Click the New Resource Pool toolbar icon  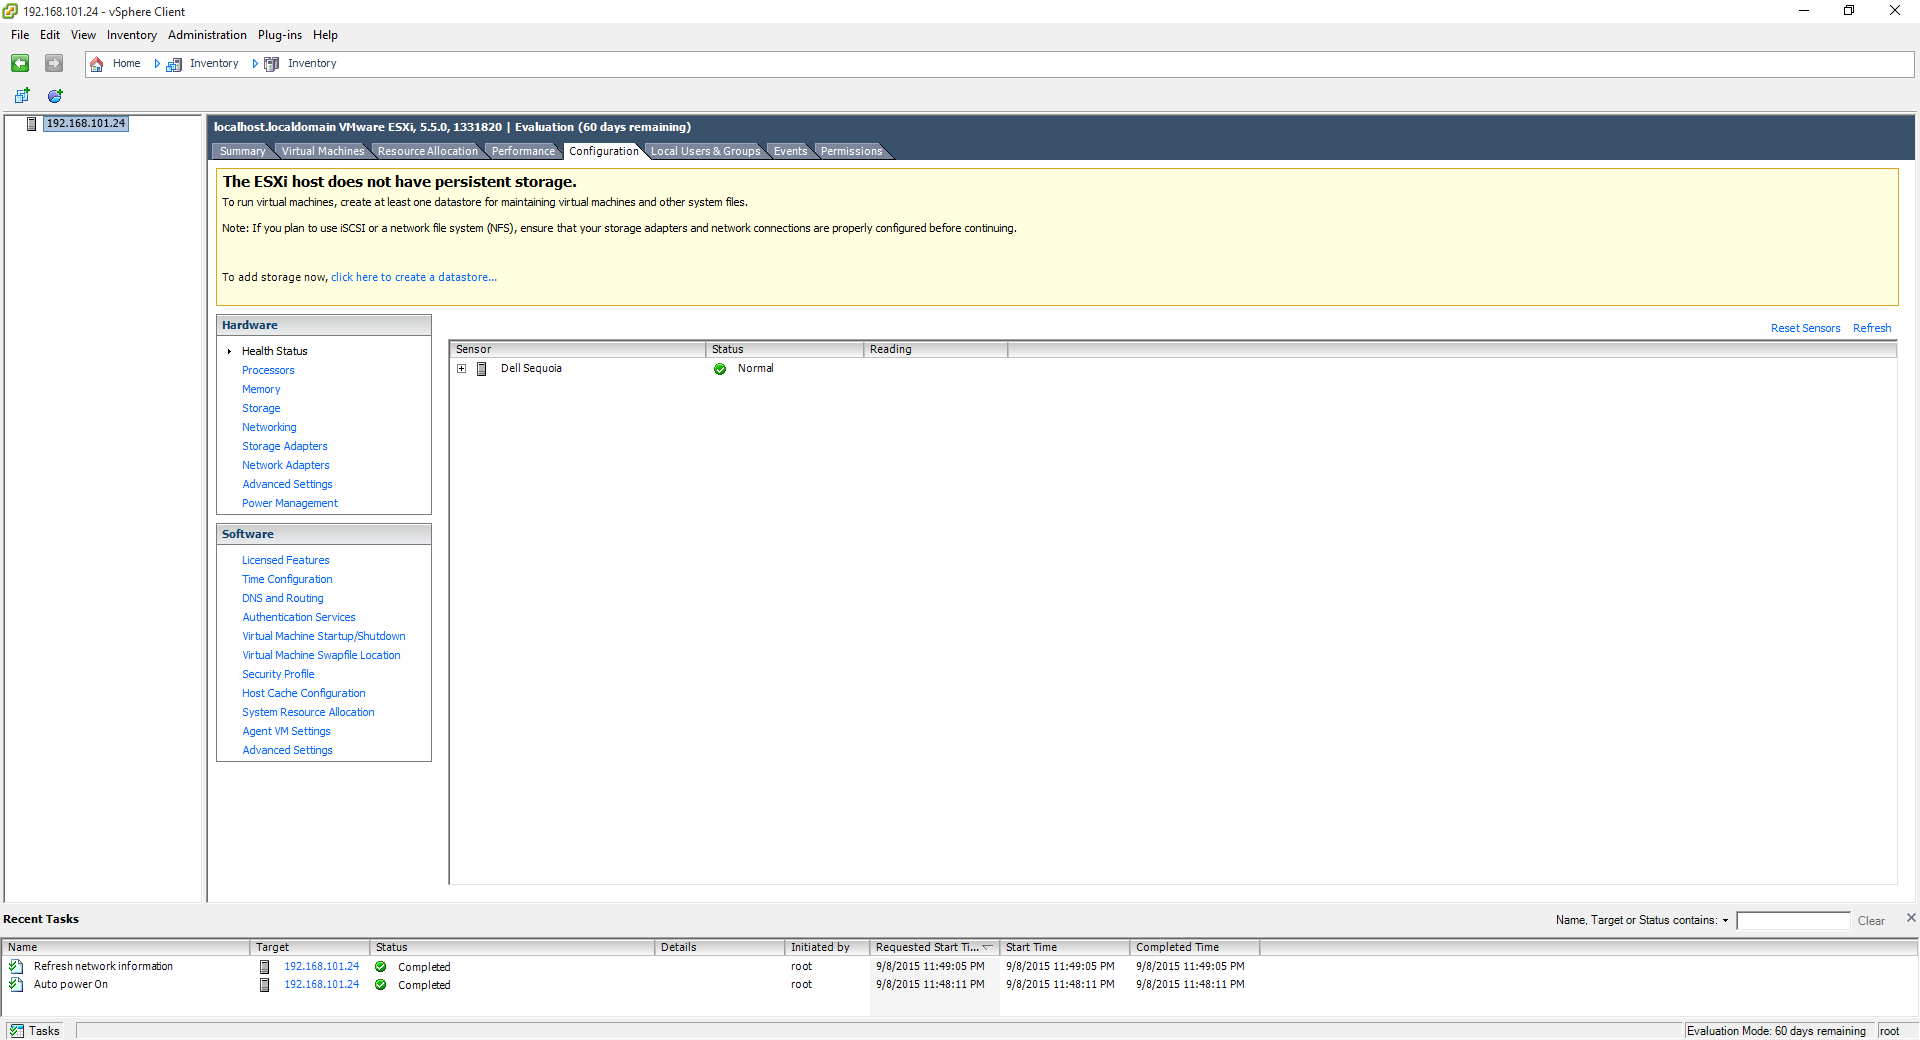[55, 96]
